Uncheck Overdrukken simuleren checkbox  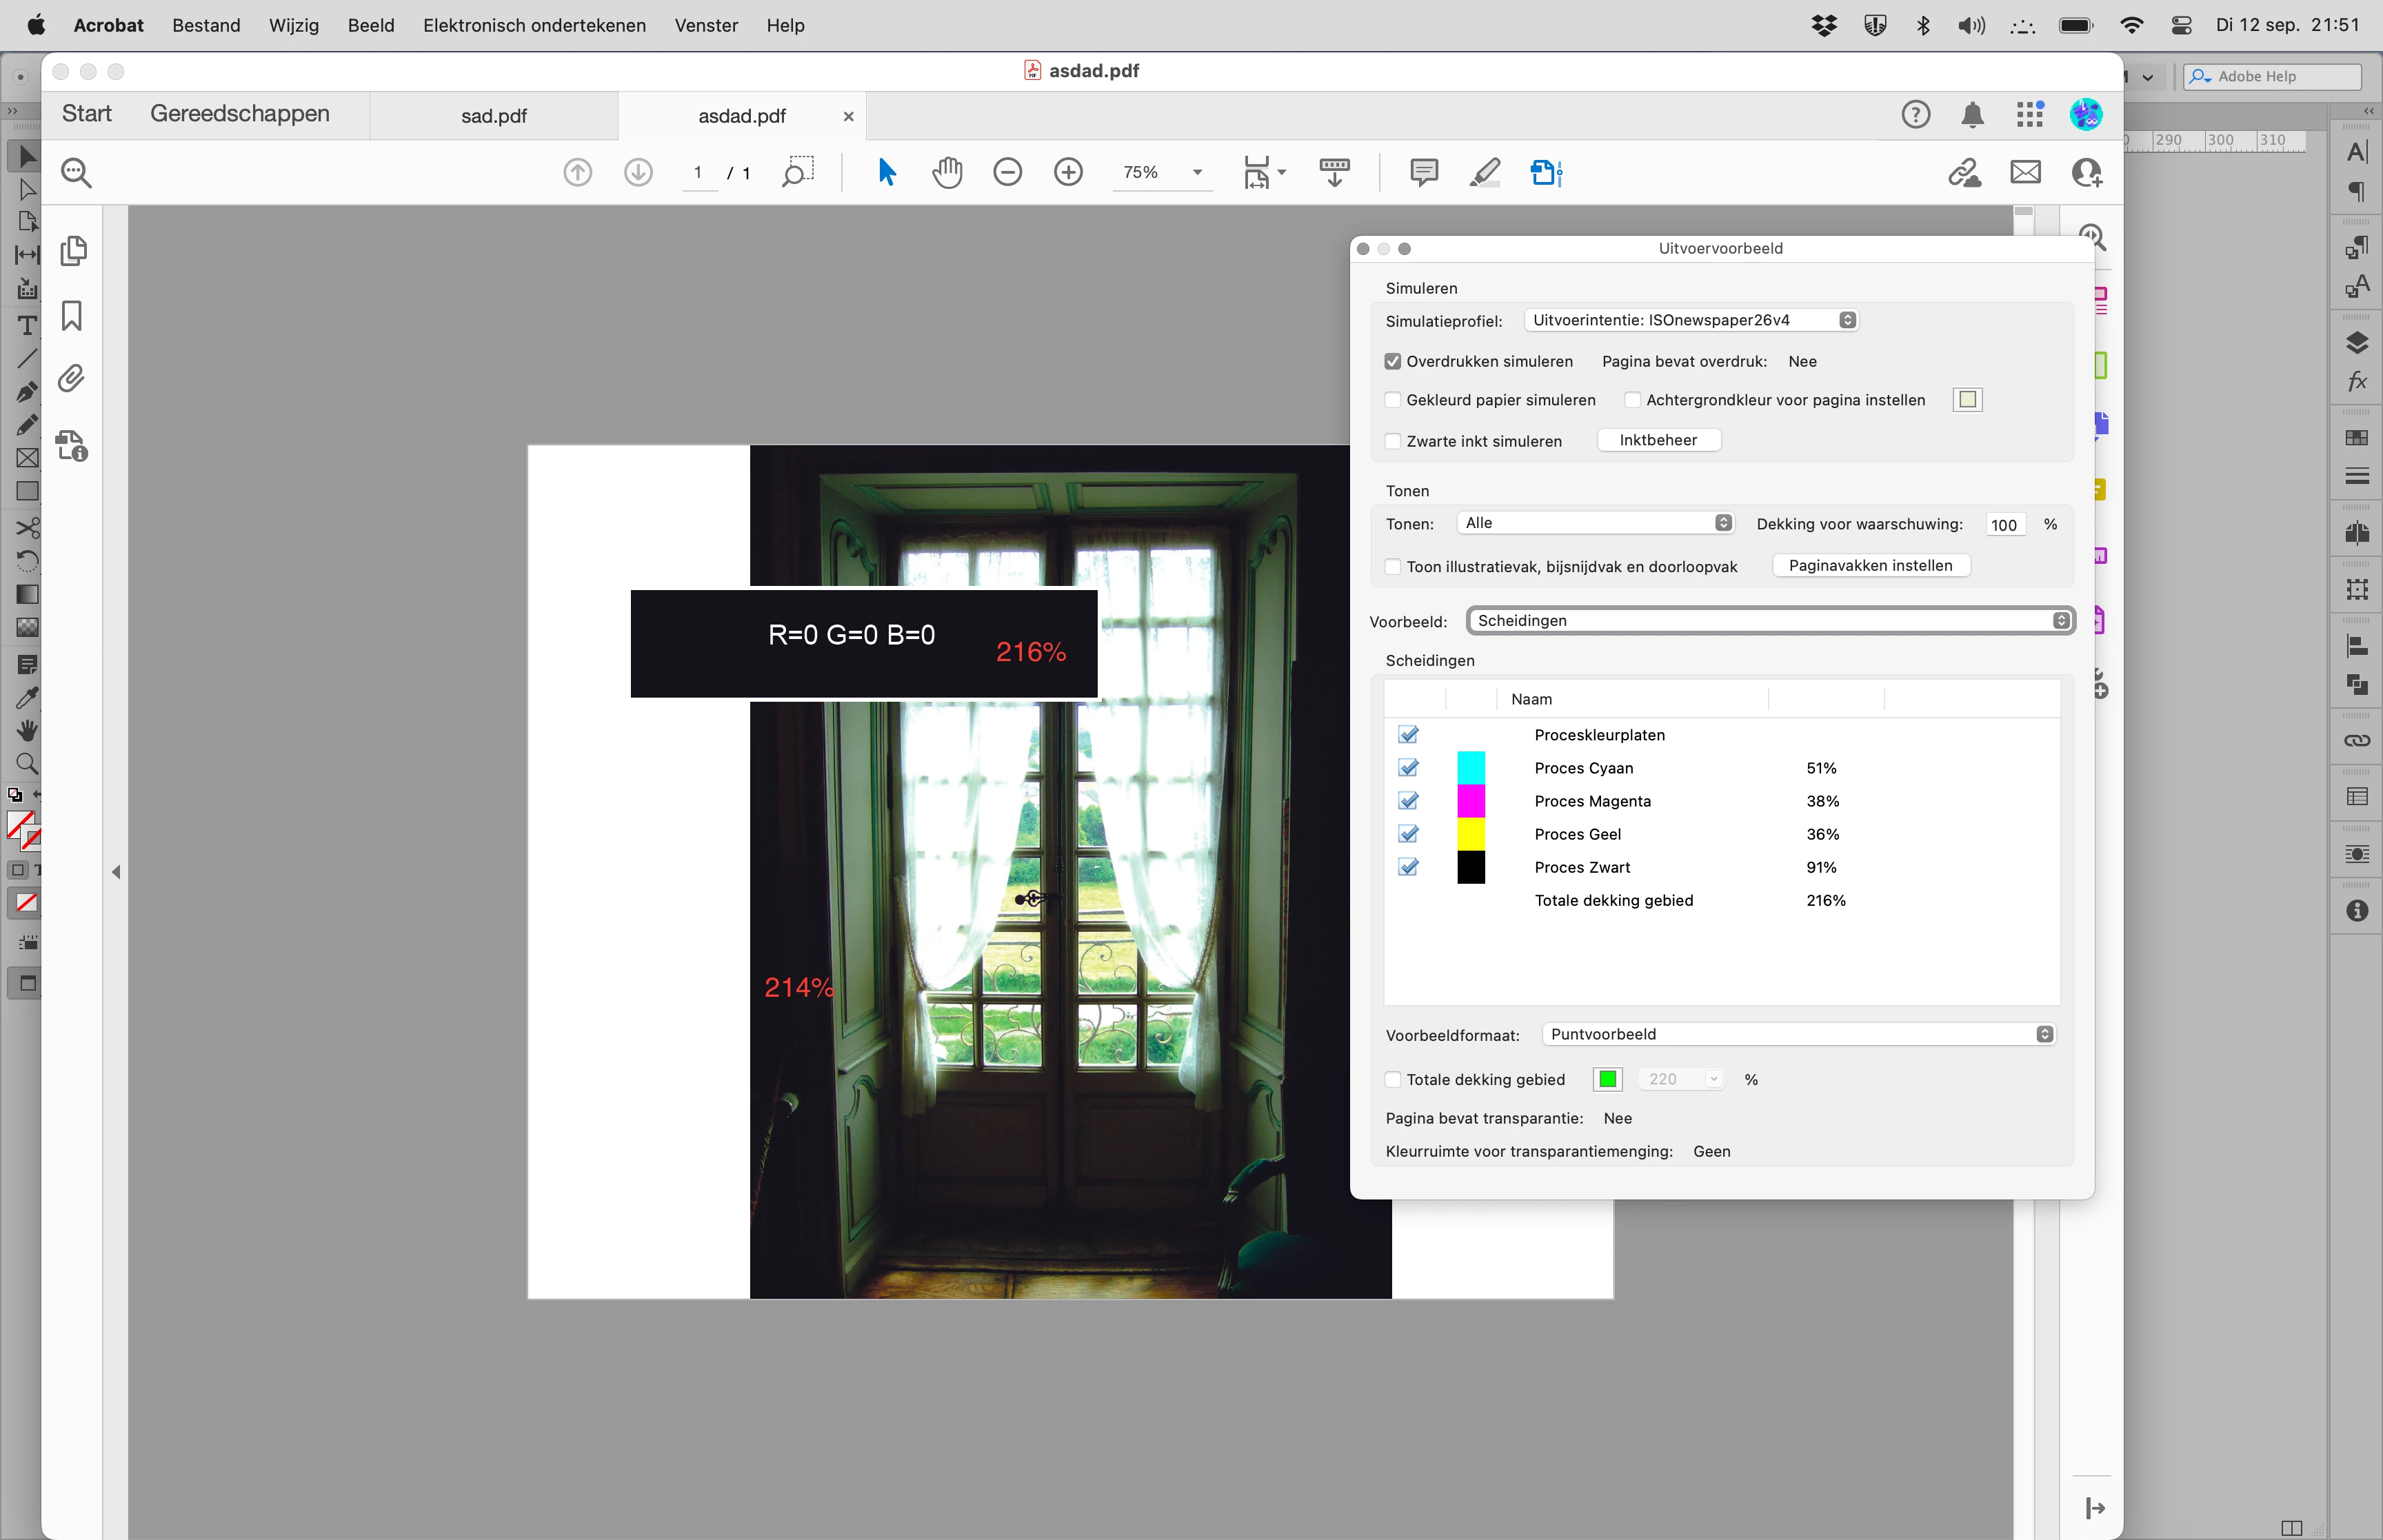tap(1393, 362)
